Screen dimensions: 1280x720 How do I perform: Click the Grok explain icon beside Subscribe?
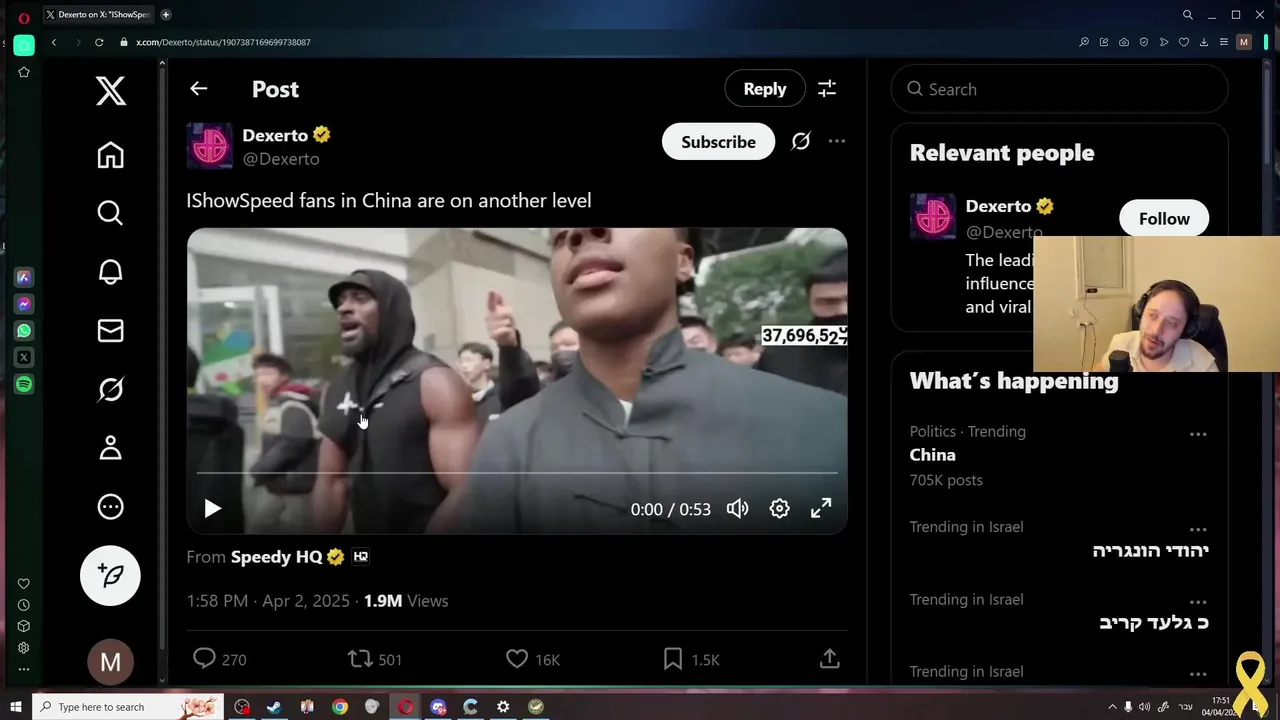click(x=801, y=142)
